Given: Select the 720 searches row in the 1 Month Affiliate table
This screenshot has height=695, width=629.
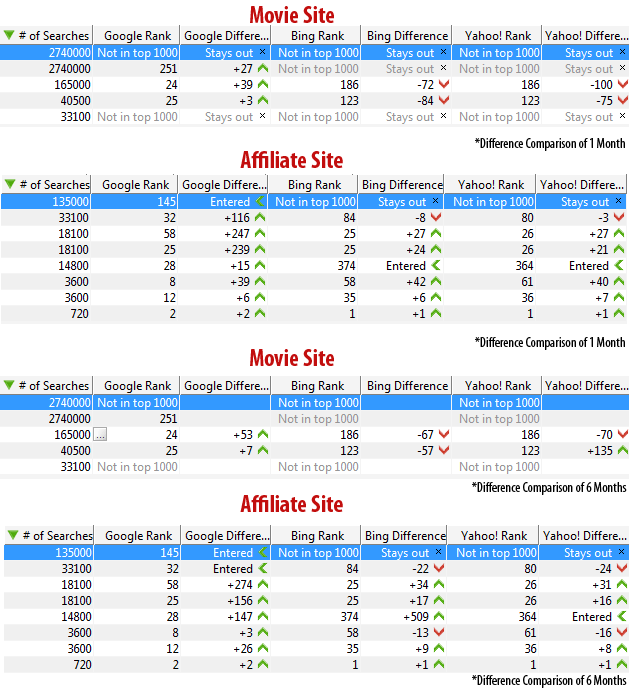Looking at the screenshot, I should (314, 313).
